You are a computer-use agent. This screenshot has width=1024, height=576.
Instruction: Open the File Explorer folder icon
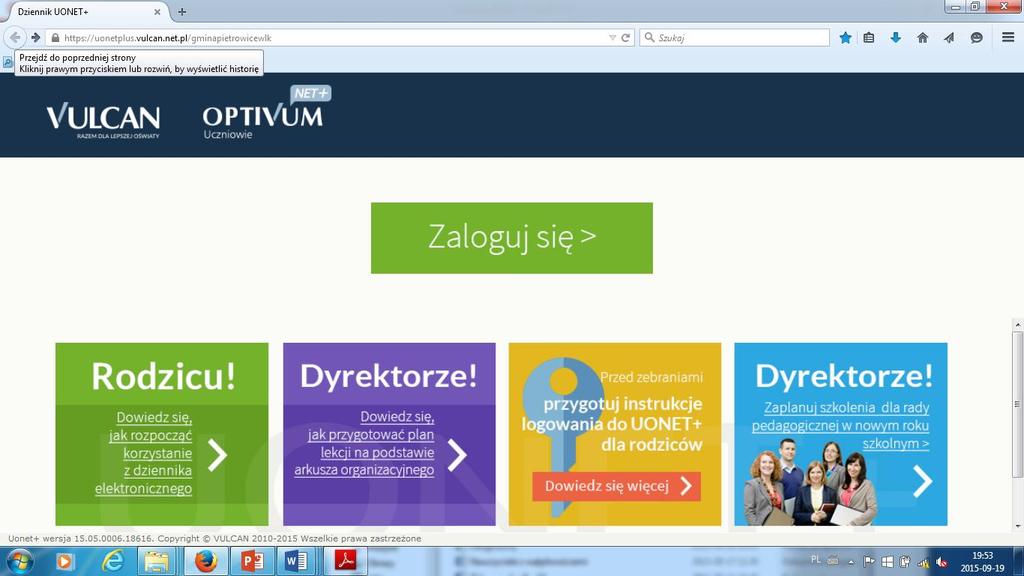(157, 562)
